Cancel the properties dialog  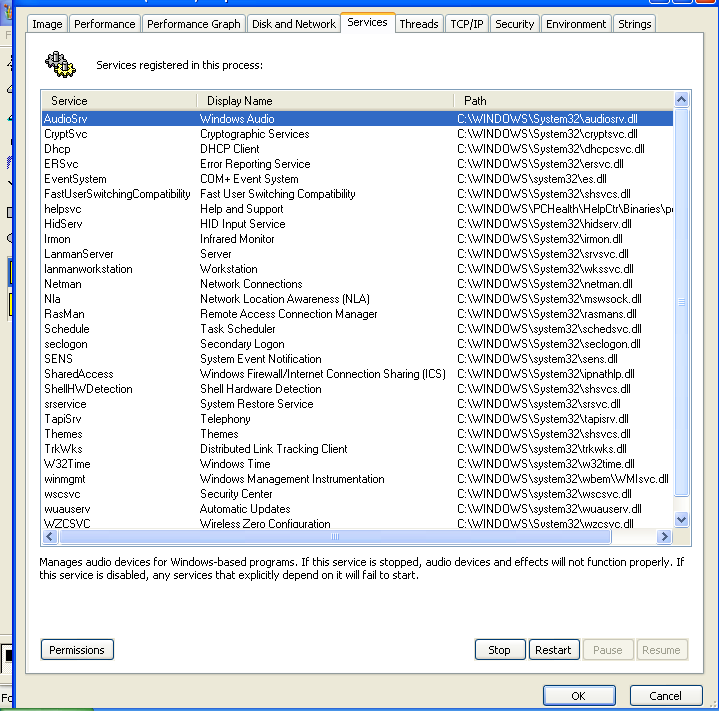pyautogui.click(x=666, y=695)
